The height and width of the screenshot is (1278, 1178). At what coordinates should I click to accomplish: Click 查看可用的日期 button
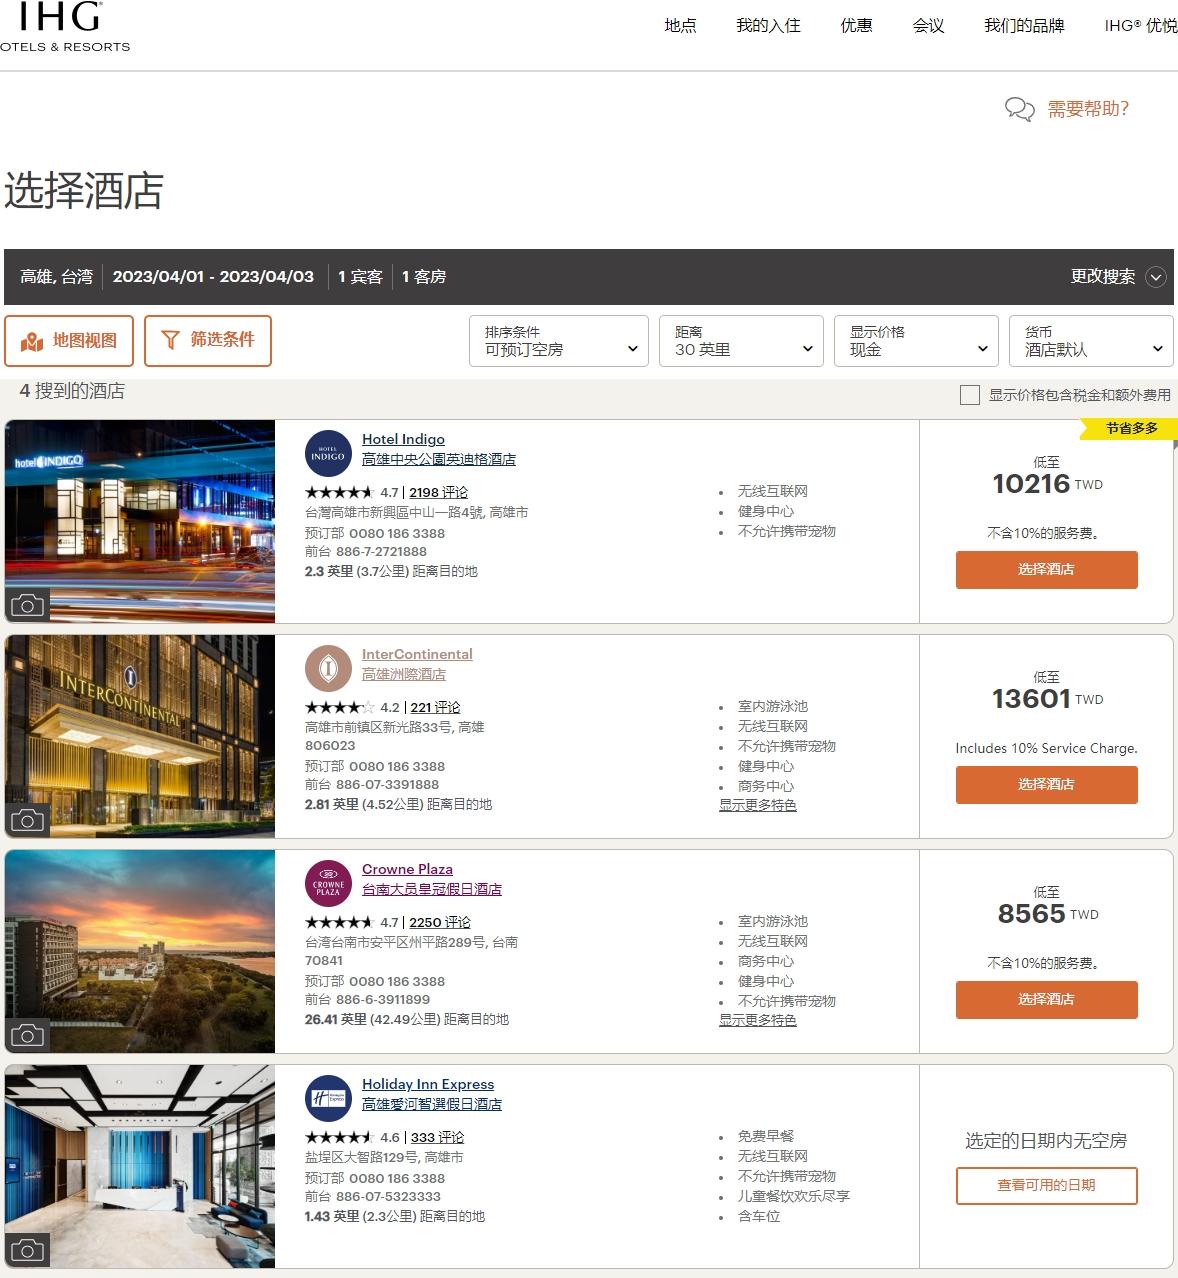tap(1046, 1186)
